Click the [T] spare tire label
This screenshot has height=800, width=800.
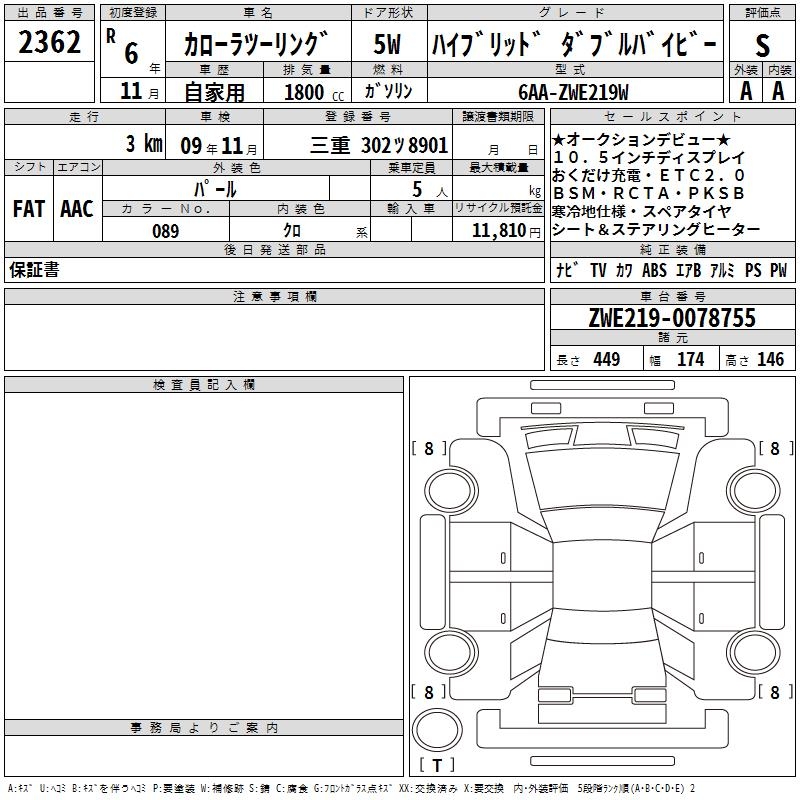[x=437, y=765]
